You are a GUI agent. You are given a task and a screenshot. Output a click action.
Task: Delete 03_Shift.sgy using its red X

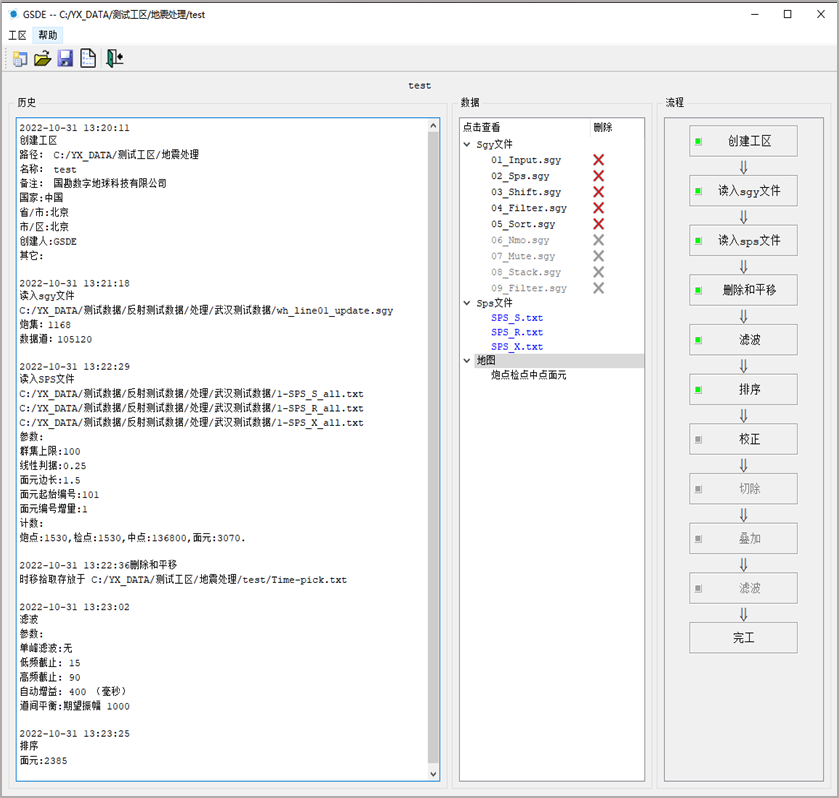pyautogui.click(x=598, y=192)
